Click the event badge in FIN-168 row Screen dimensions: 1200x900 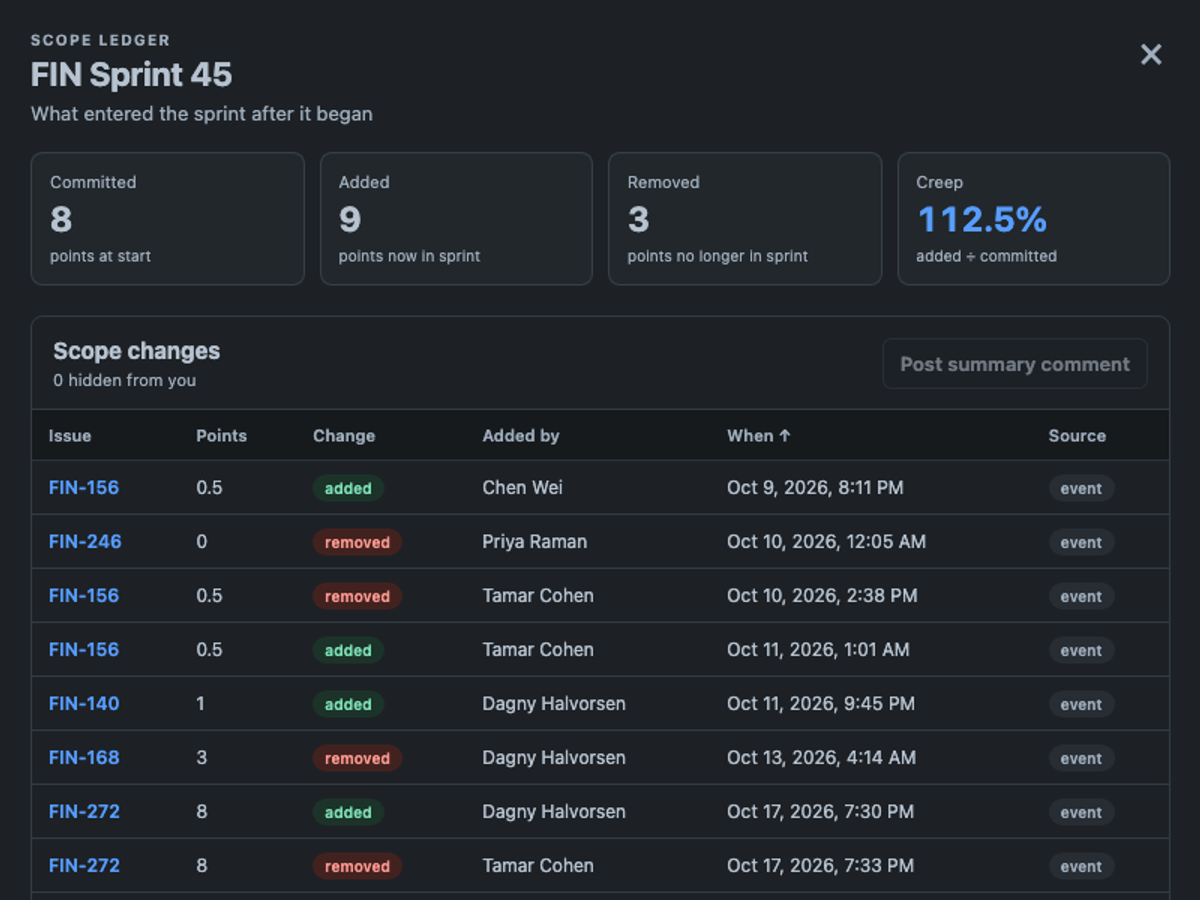click(1081, 758)
